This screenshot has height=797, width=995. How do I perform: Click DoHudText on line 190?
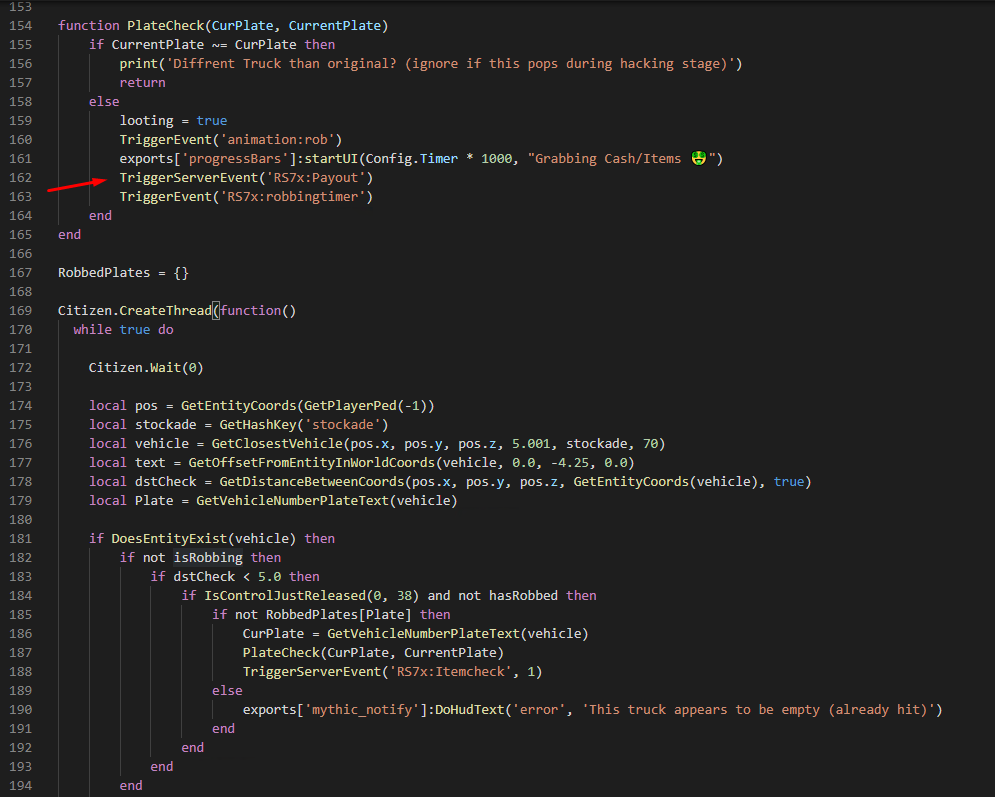[x=470, y=710]
